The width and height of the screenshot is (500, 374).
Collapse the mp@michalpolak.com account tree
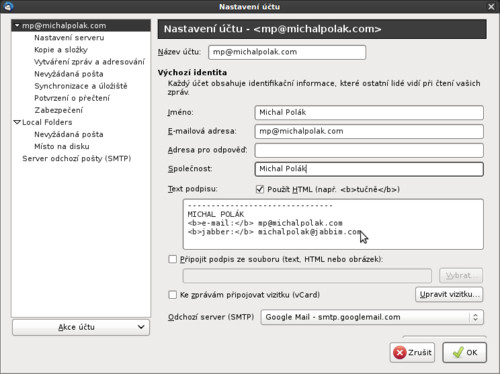(17, 25)
